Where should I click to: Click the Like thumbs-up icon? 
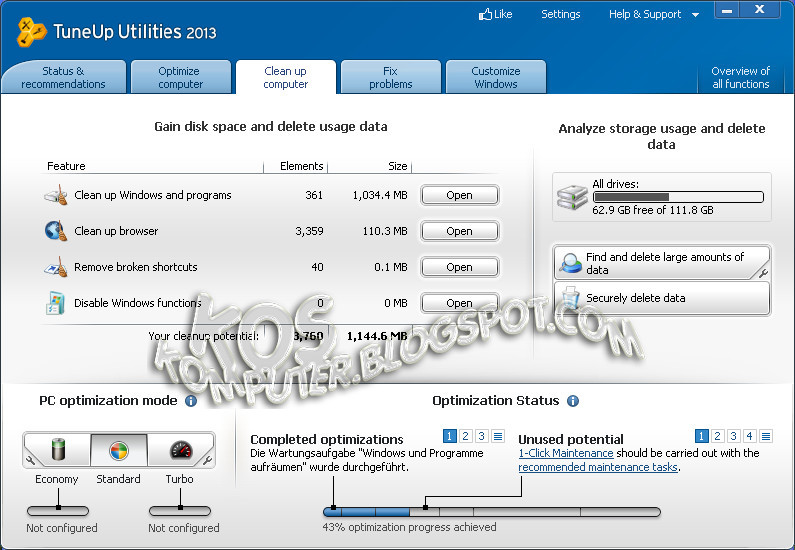coord(485,14)
